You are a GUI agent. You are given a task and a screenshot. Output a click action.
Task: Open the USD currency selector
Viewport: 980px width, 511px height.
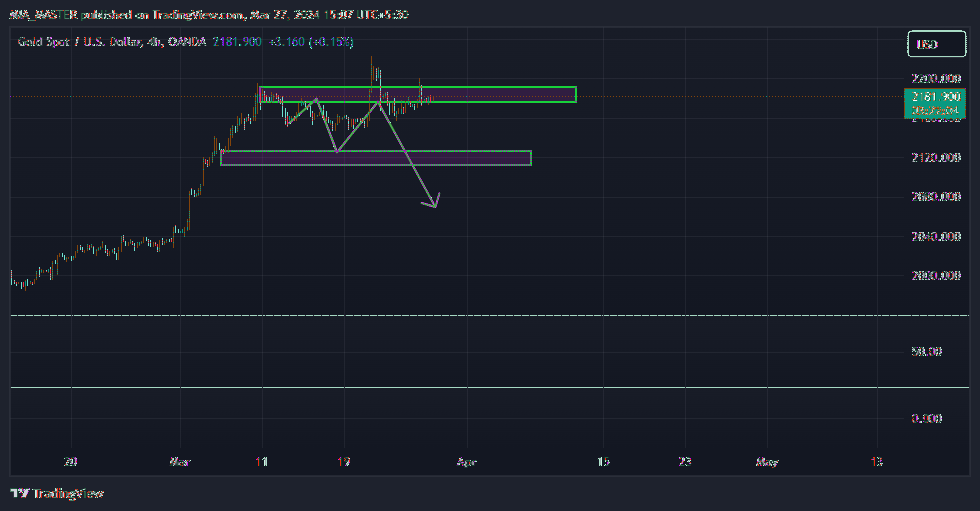936,44
